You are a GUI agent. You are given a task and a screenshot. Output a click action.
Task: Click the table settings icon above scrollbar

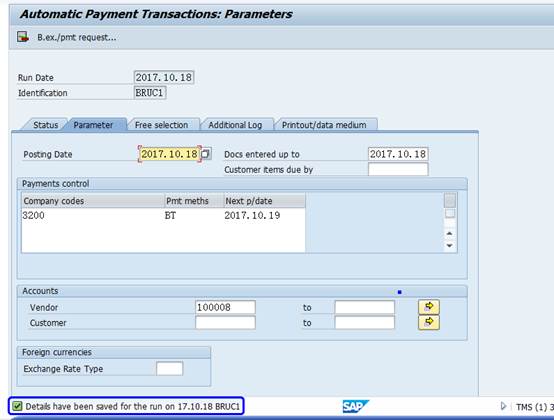click(450, 201)
